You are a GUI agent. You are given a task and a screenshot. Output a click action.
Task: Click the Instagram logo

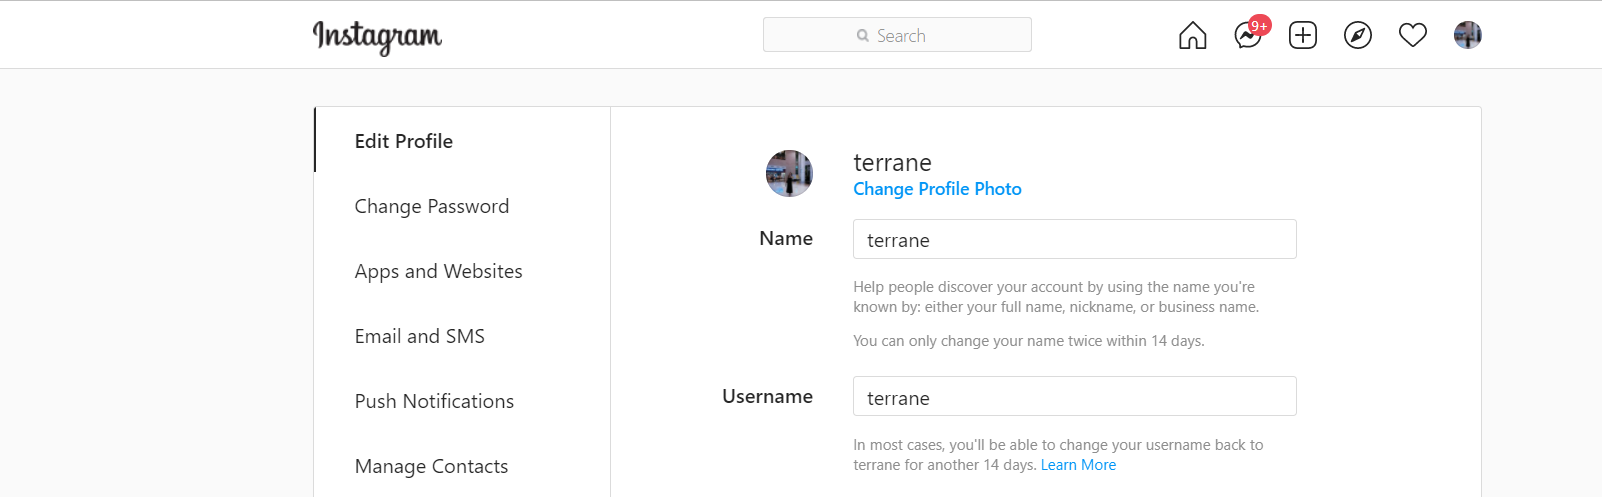377,37
